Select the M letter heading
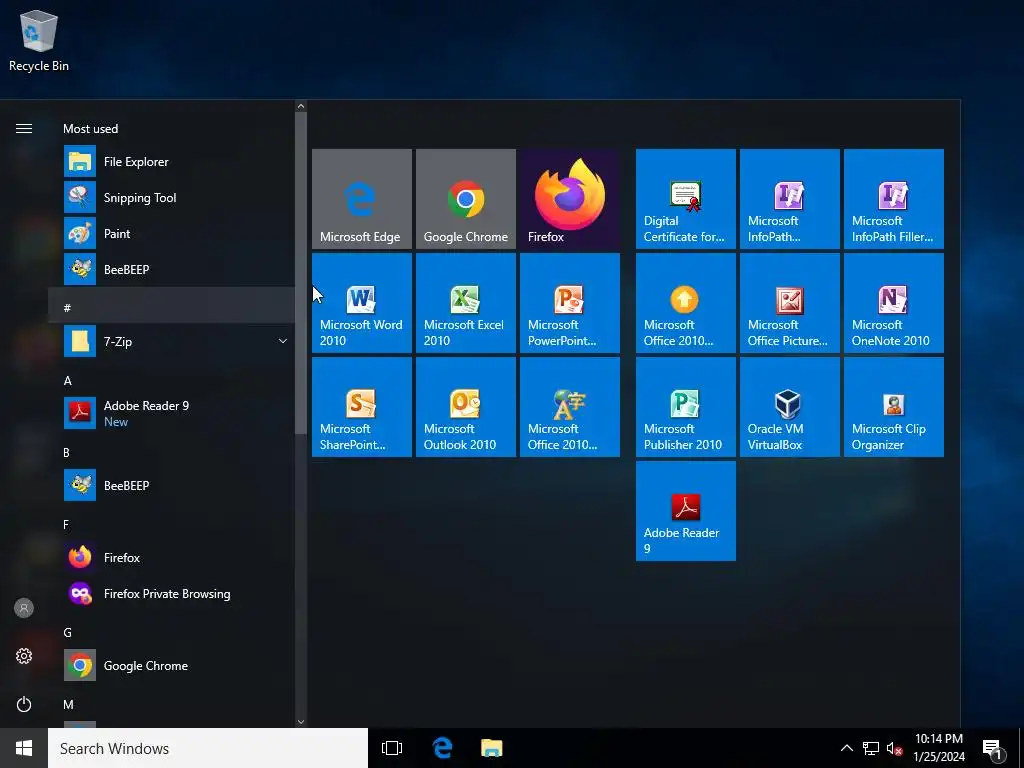 68,704
